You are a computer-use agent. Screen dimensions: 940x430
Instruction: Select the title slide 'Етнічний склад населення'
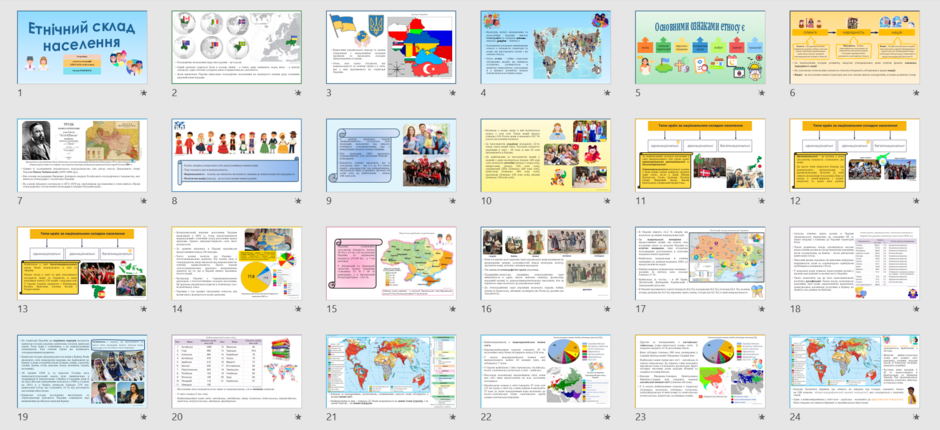pos(82,47)
